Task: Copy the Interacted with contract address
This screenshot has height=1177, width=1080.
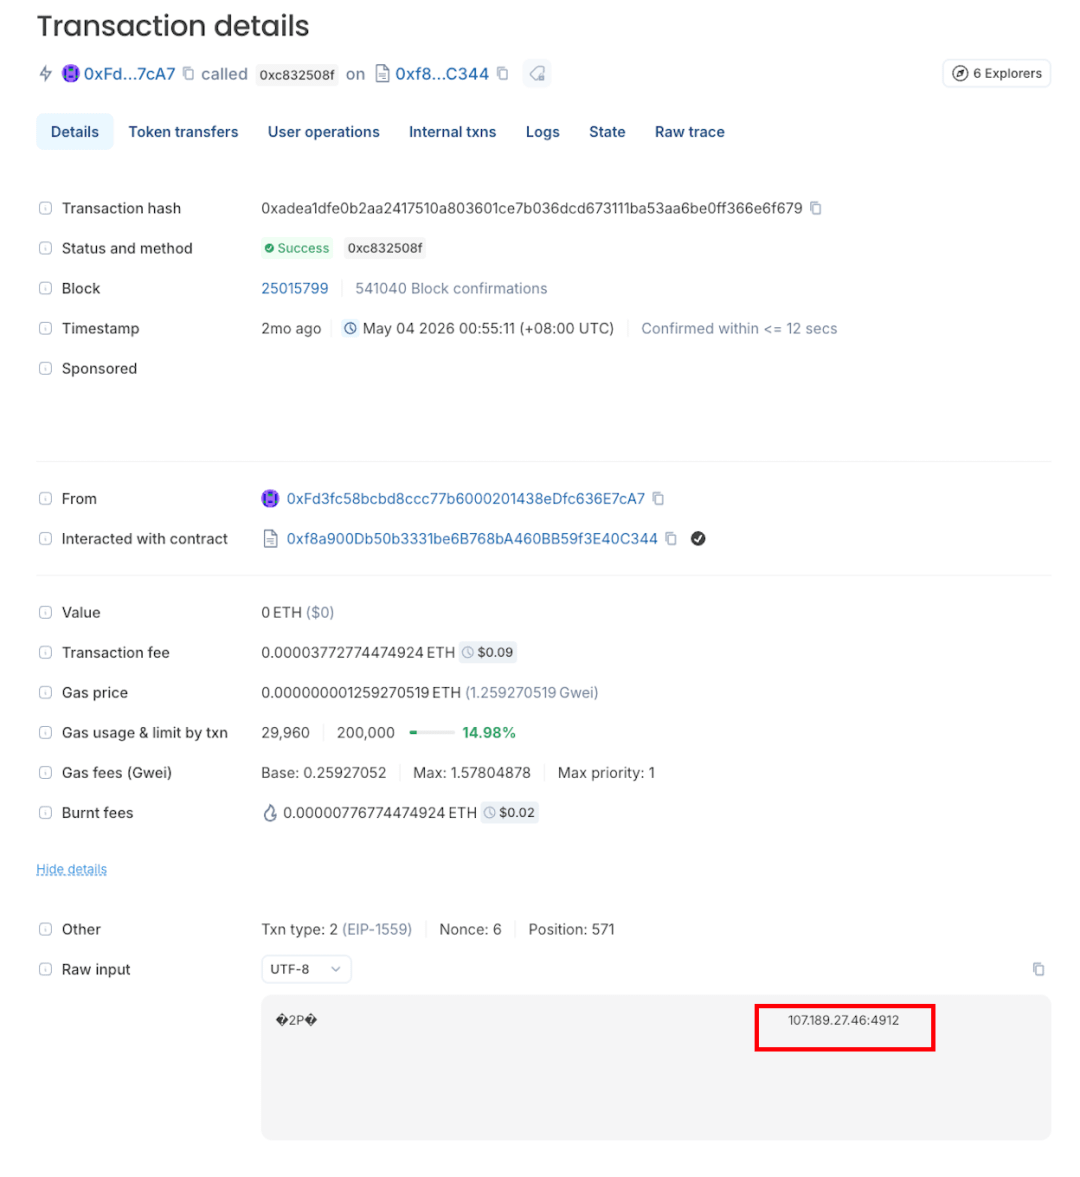Action: [671, 538]
